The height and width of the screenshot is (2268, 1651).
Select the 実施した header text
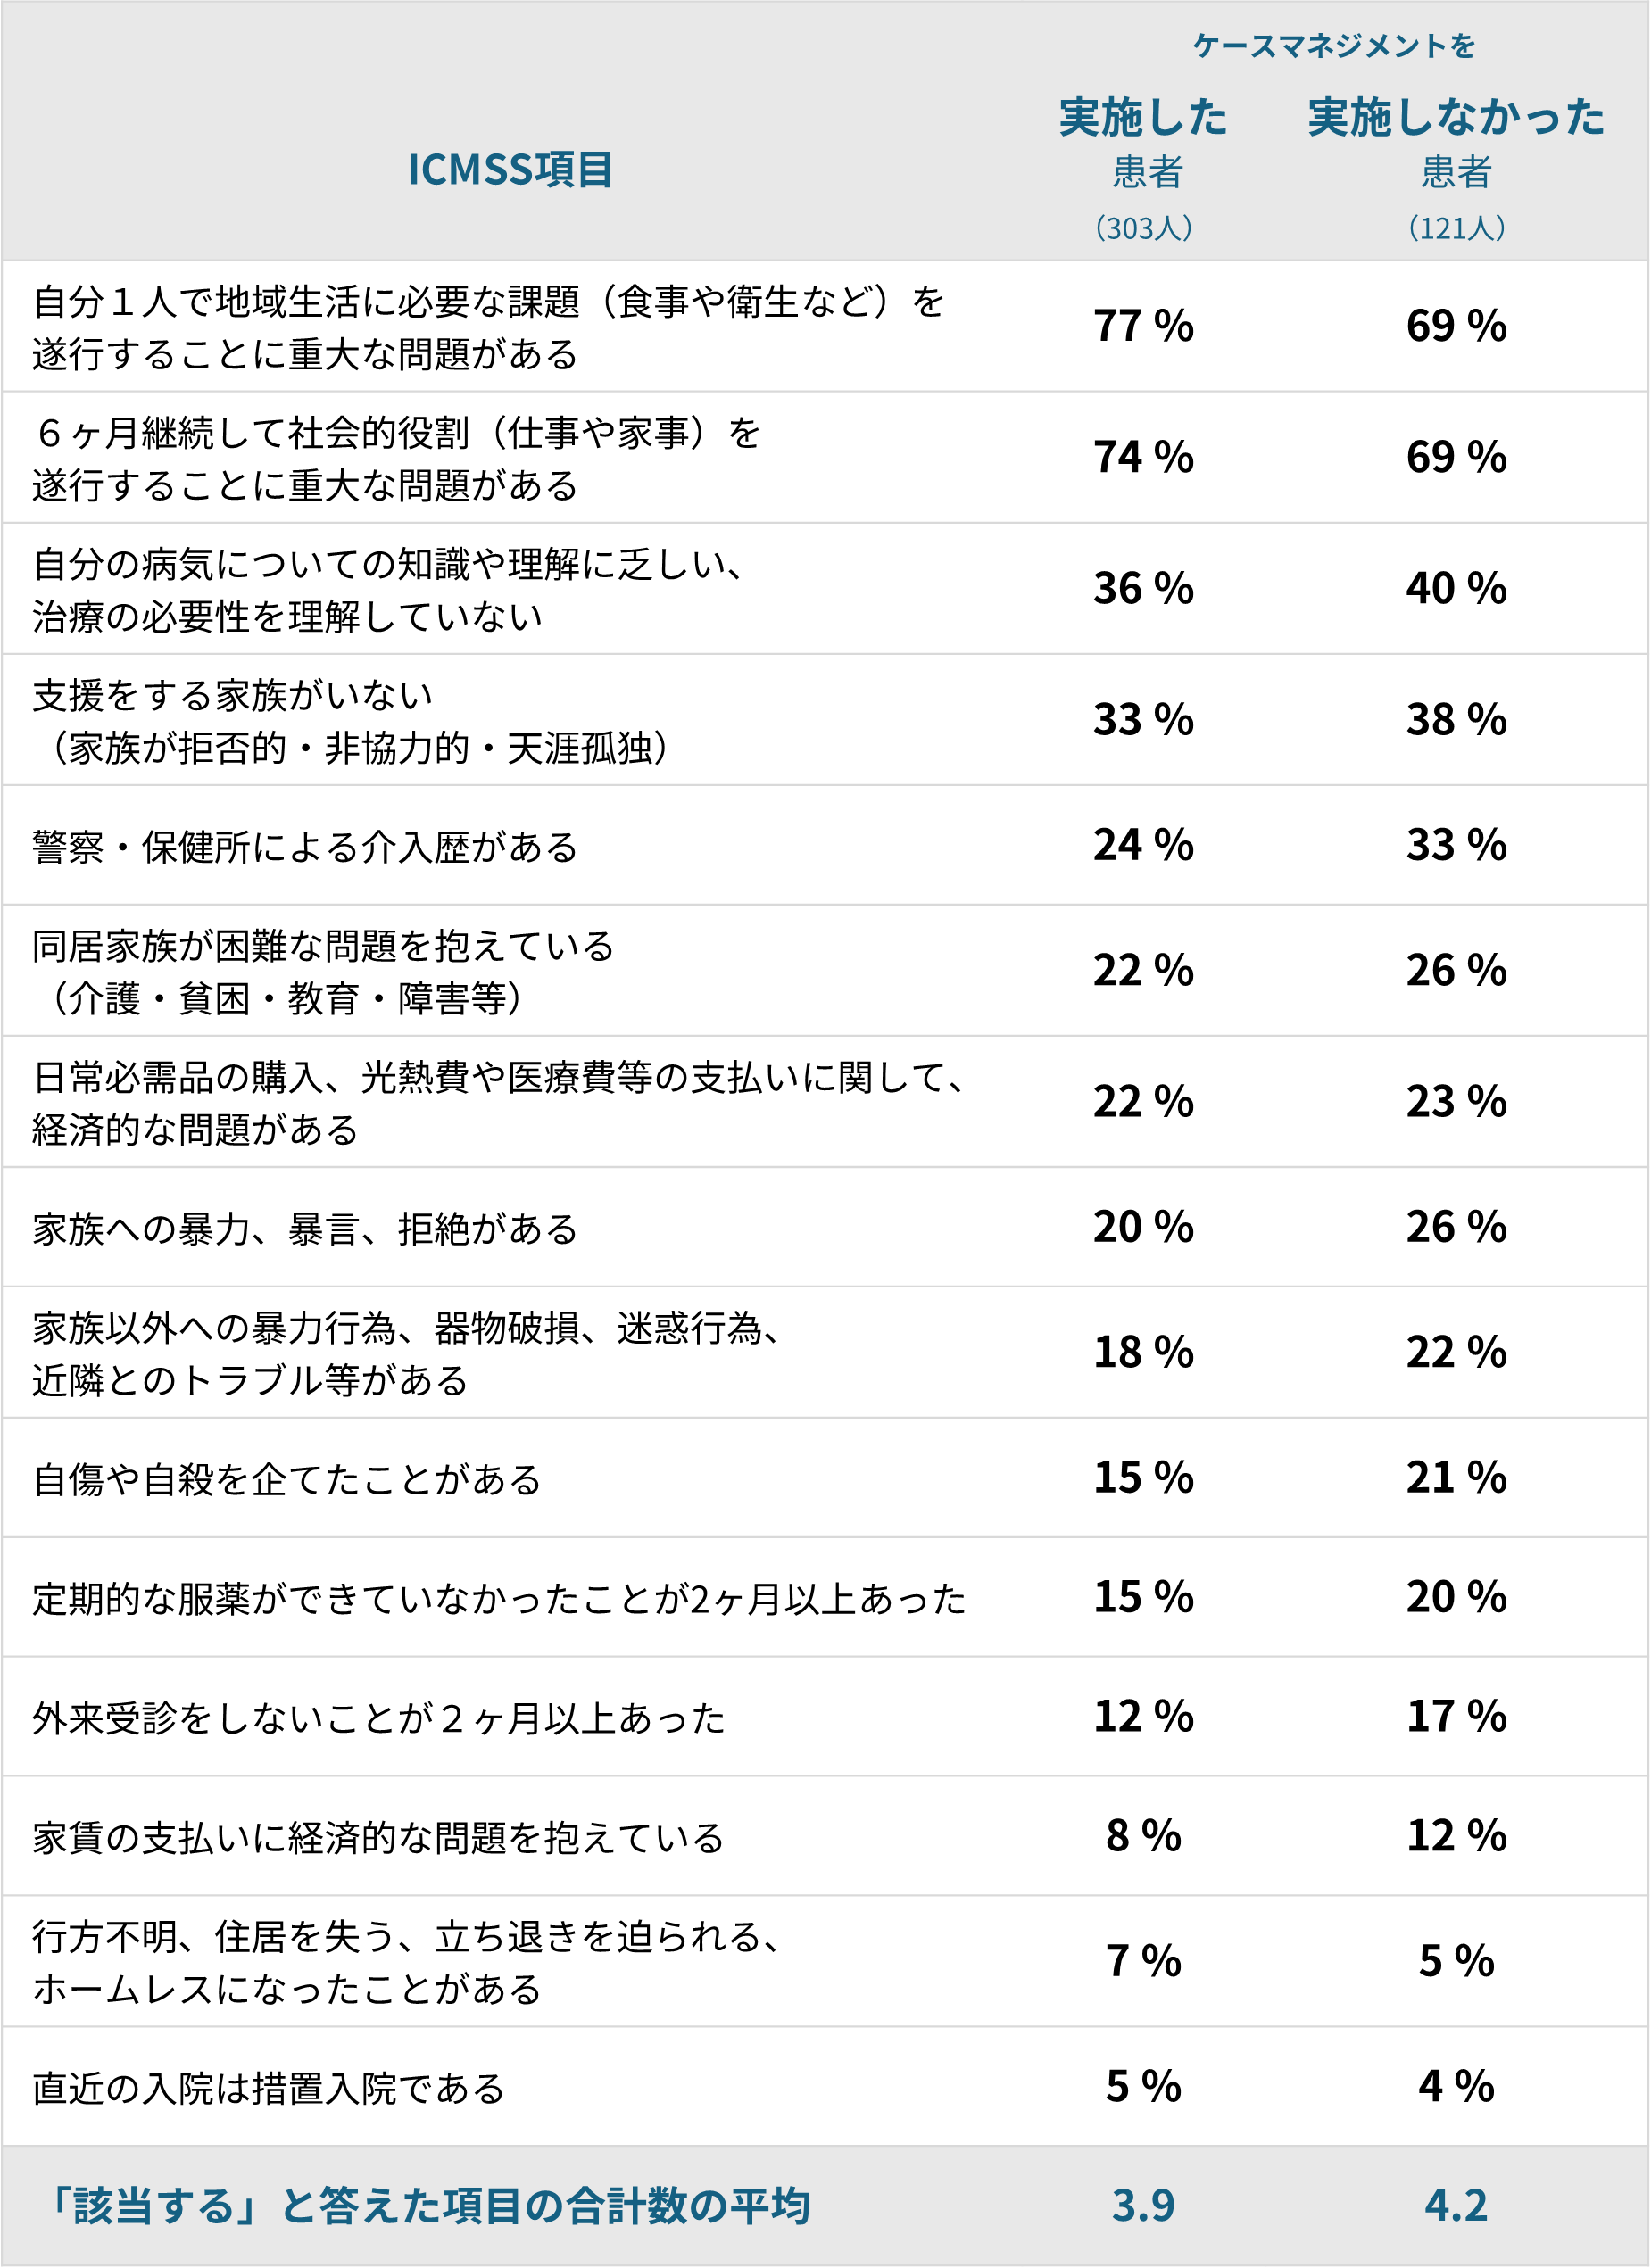[x=1143, y=117]
